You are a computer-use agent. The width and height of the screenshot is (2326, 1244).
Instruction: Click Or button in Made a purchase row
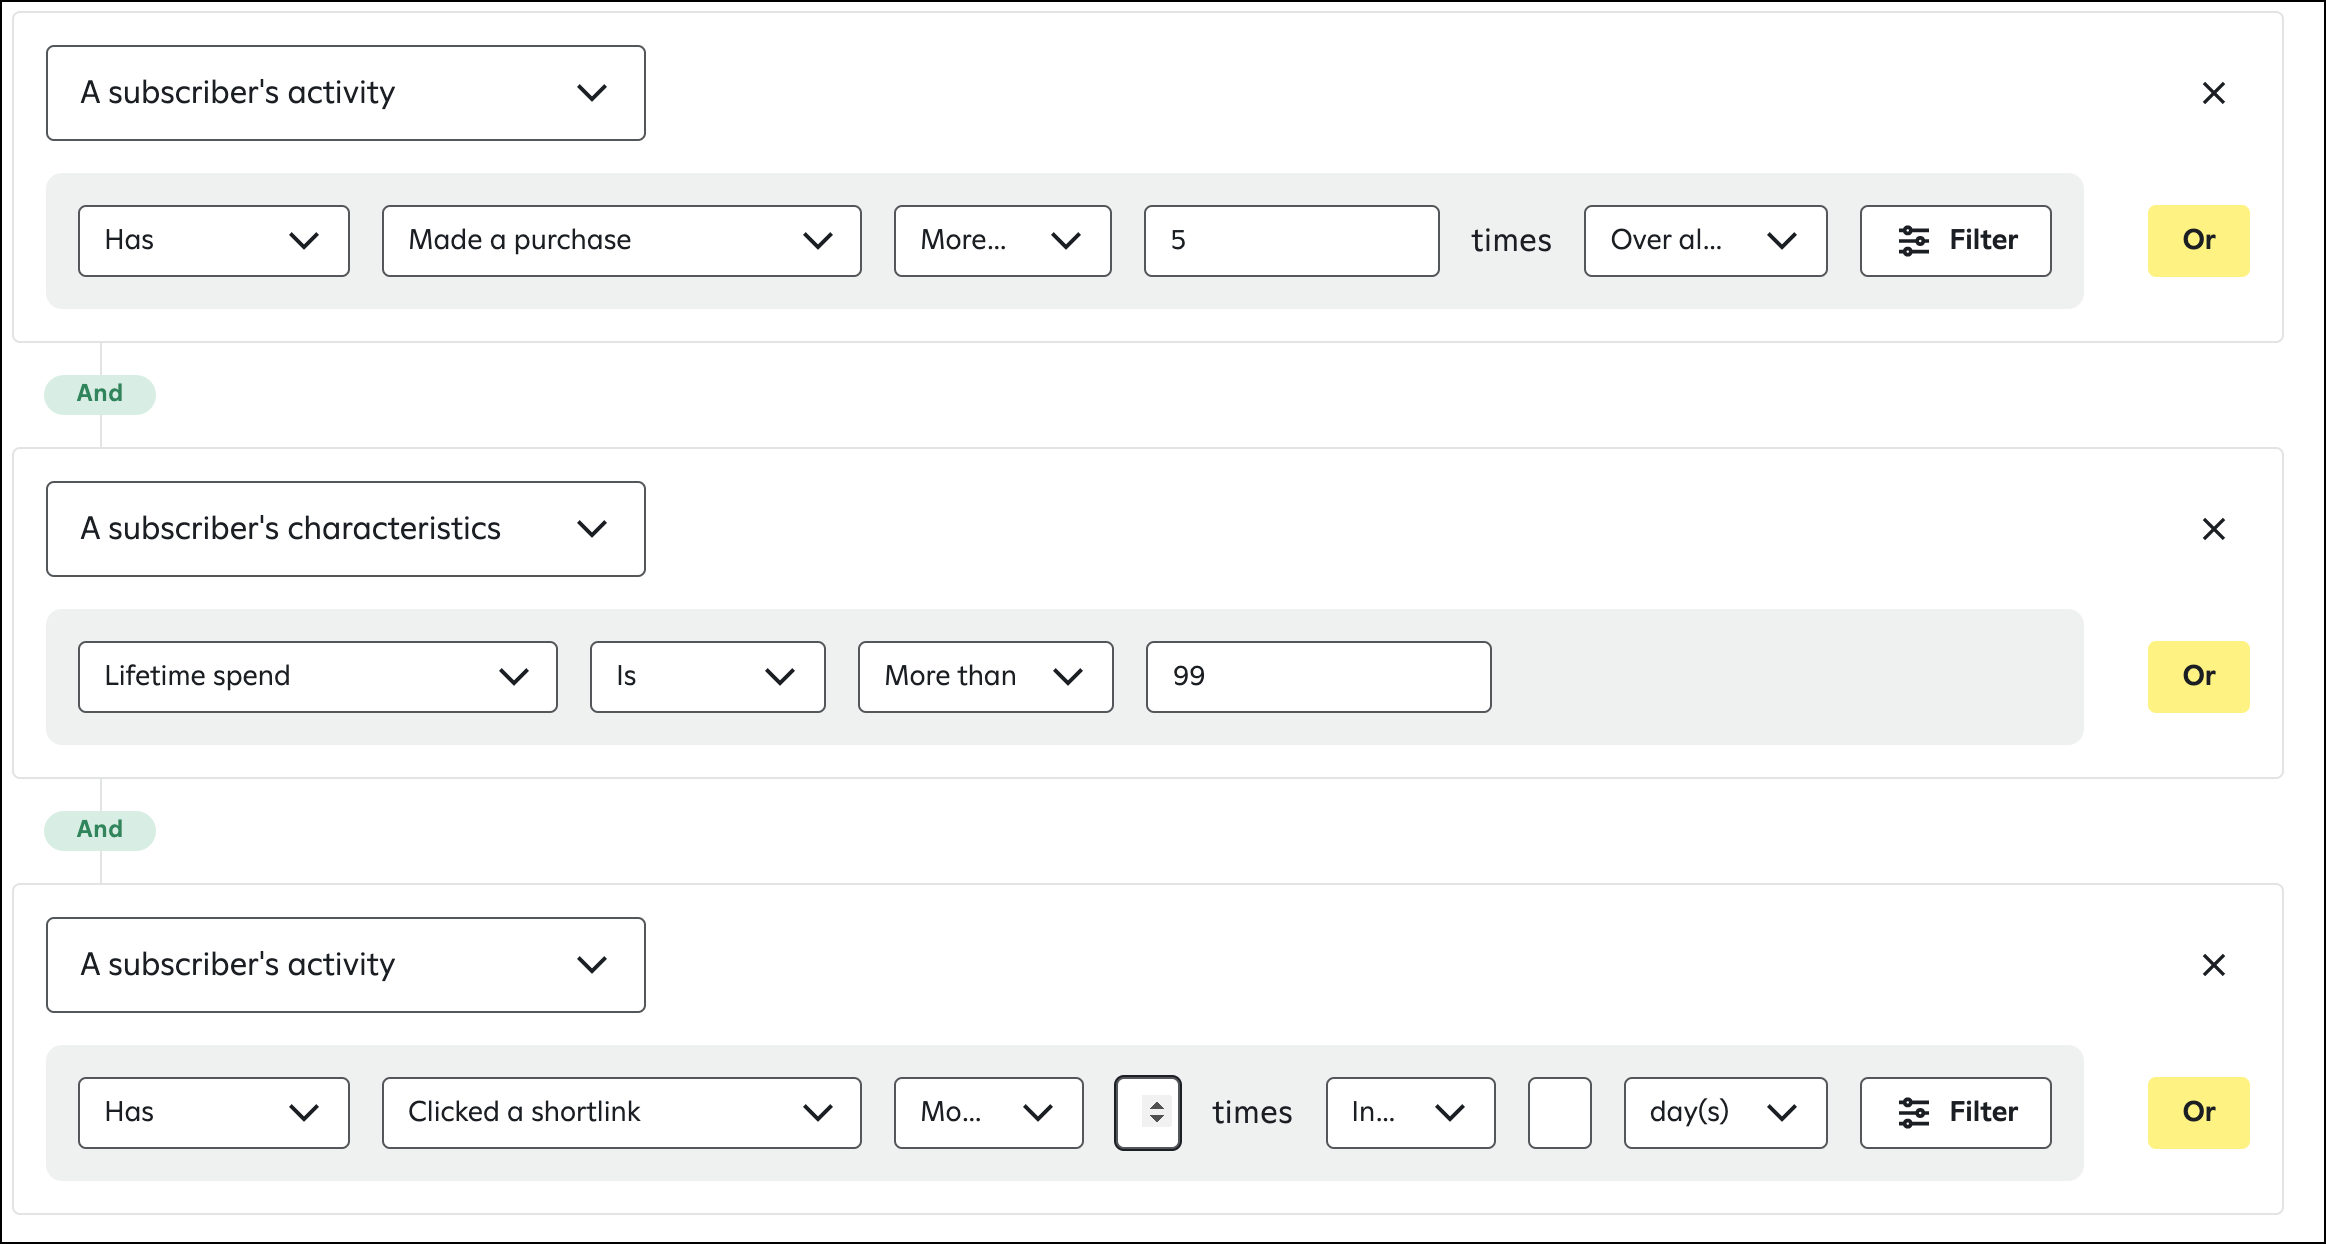tap(2198, 241)
